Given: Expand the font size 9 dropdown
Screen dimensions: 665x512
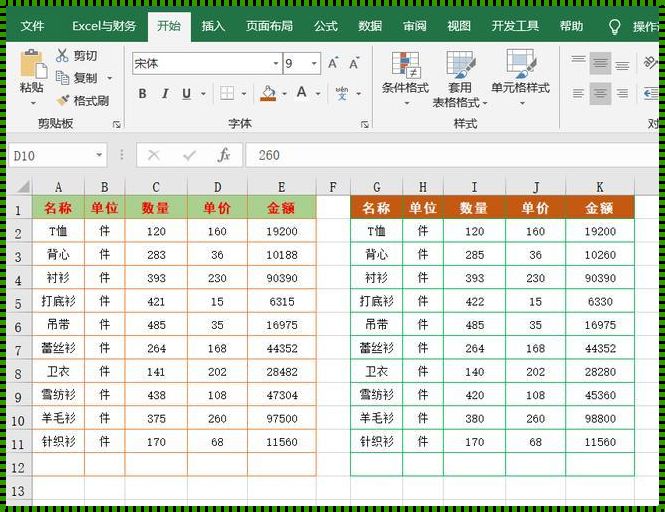Looking at the screenshot, I should click(314, 64).
